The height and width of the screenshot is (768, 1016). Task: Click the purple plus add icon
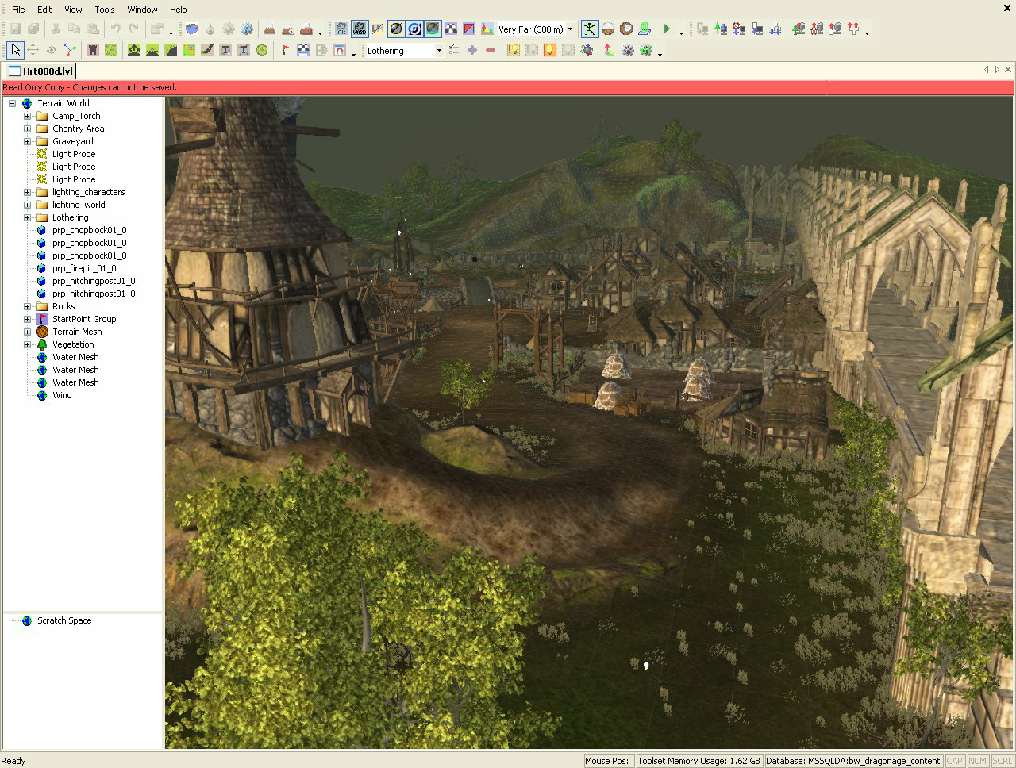click(x=472, y=50)
